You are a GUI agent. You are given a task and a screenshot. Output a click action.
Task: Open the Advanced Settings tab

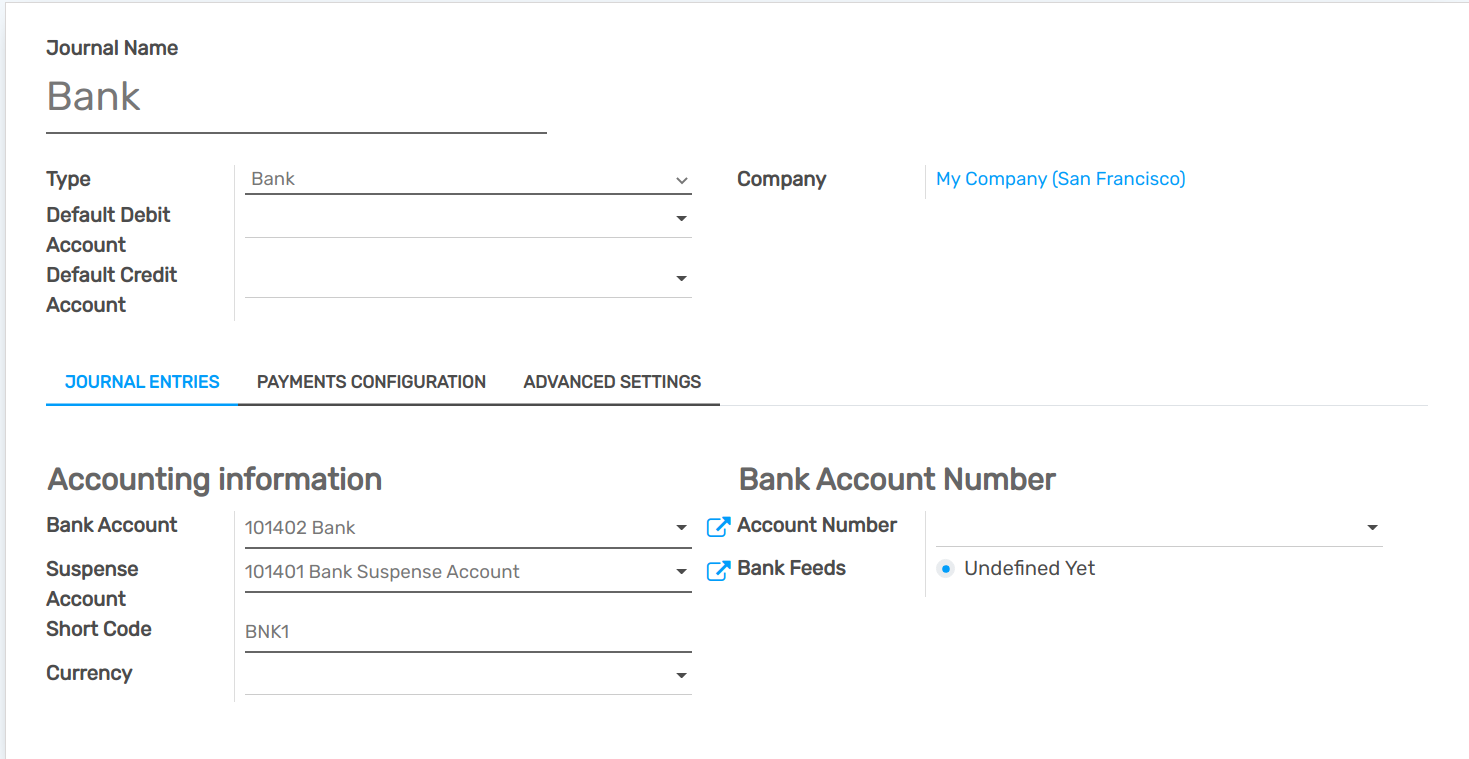(x=611, y=381)
